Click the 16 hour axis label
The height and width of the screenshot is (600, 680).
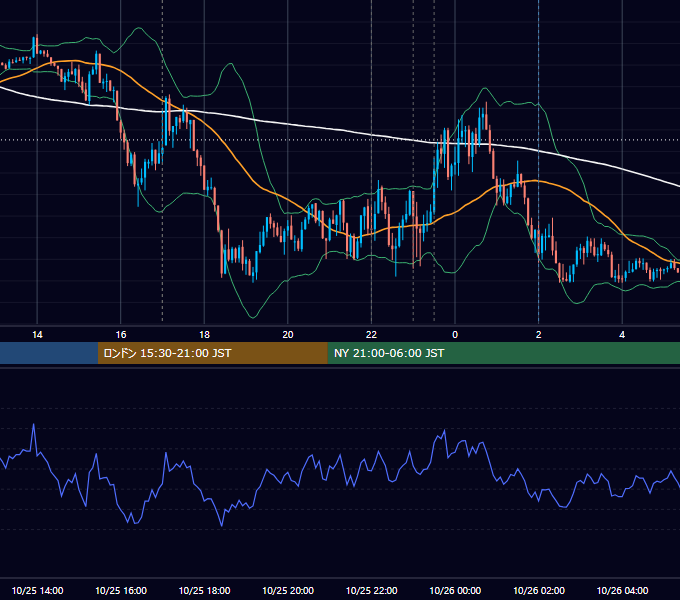pyautogui.click(x=121, y=335)
